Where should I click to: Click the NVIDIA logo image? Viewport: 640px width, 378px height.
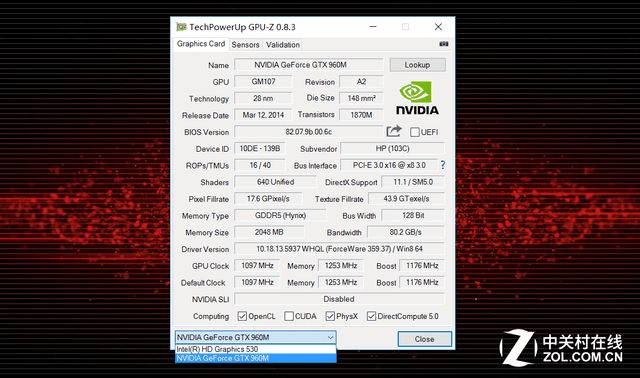click(417, 98)
